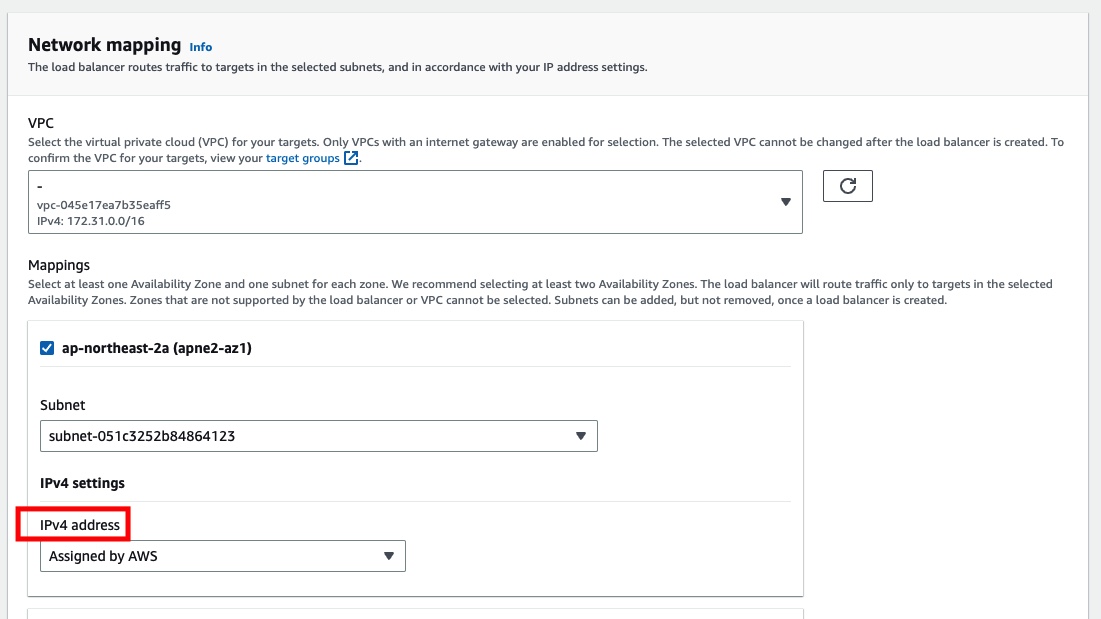1101x619 pixels.
Task: Click the external link icon after target groups
Action: pyautogui.click(x=351, y=158)
